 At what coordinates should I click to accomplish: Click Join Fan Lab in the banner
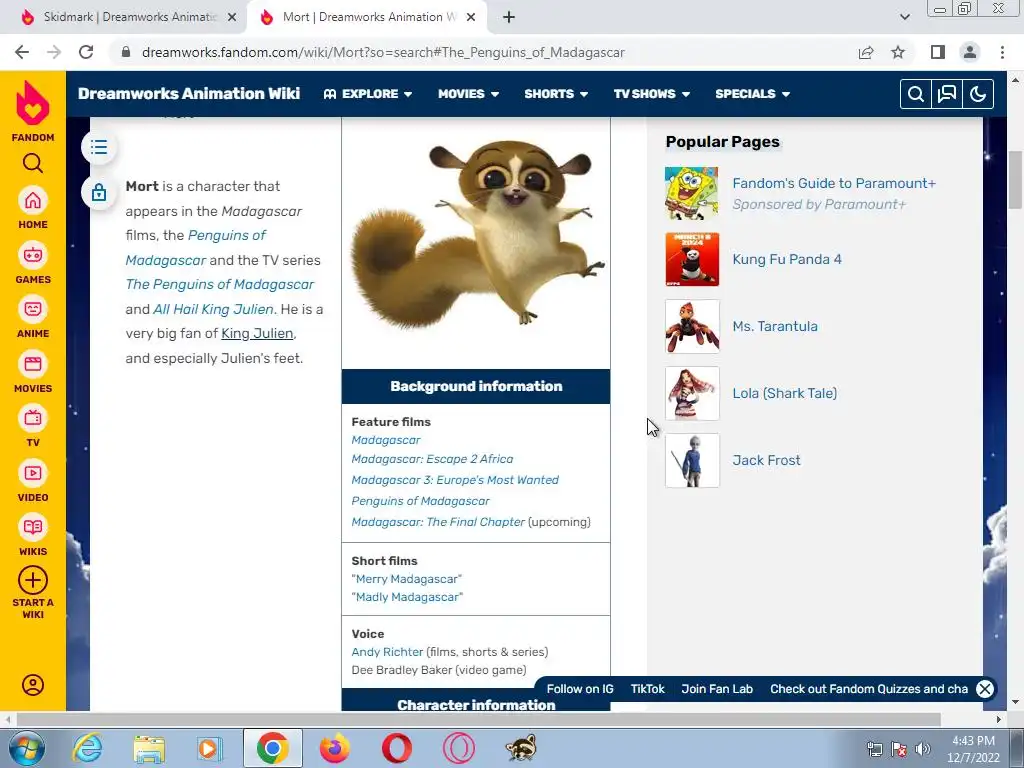(717, 689)
